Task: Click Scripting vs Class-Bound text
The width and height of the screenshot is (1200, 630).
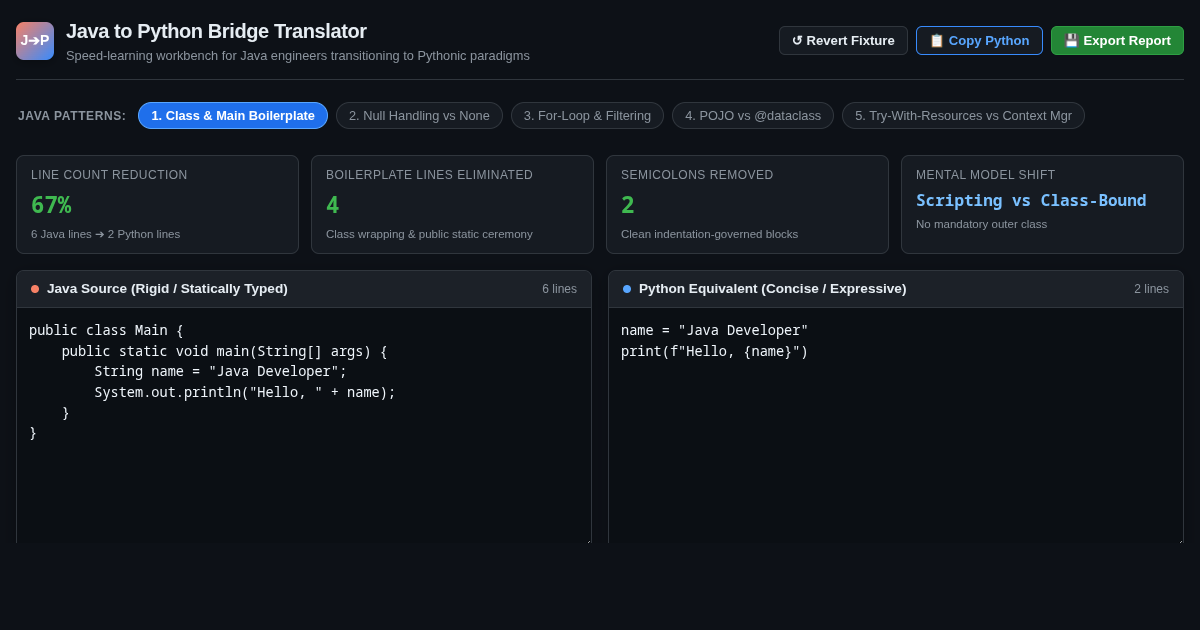Action: (x=1031, y=200)
